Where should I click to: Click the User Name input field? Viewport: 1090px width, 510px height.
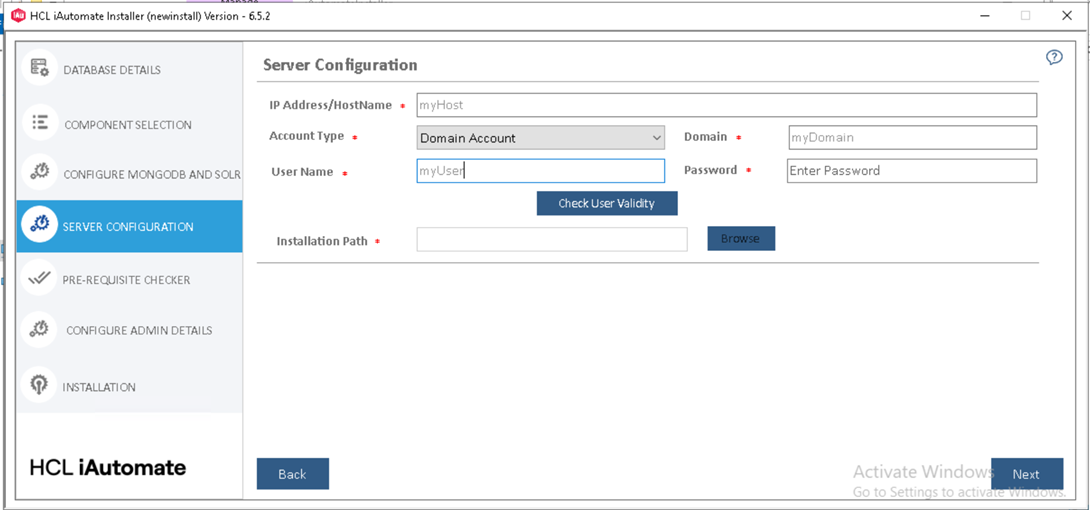(541, 171)
